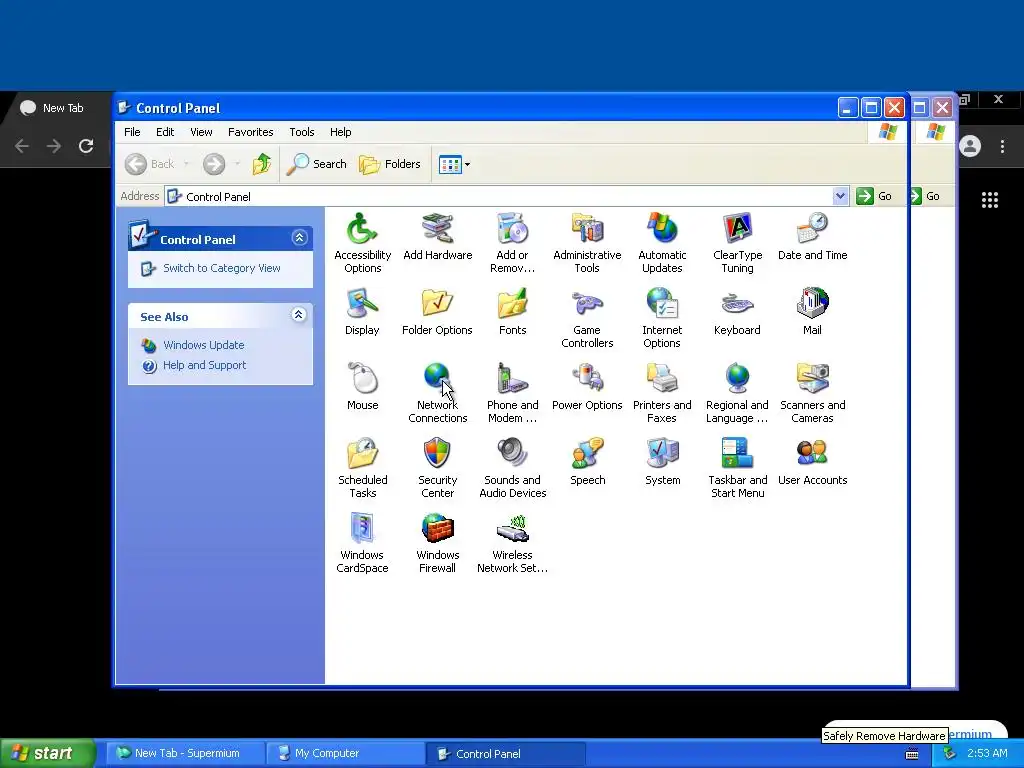This screenshot has width=1024, height=768.
Task: Open the View menu
Action: (x=201, y=132)
